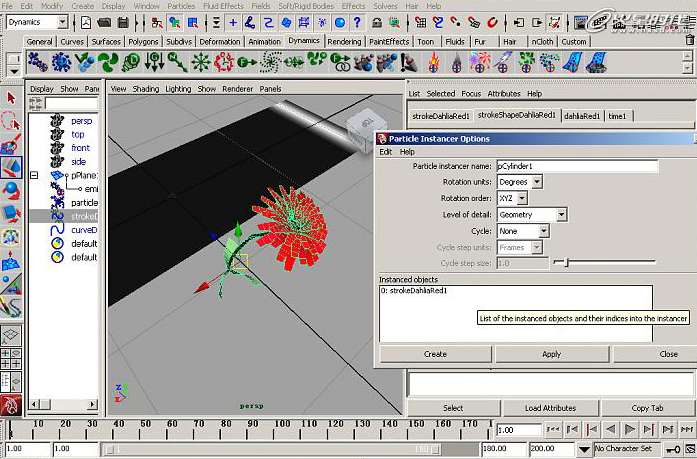Switch to the PaintEffects shelf tab
Screen dimensions: 697x459
point(388,42)
